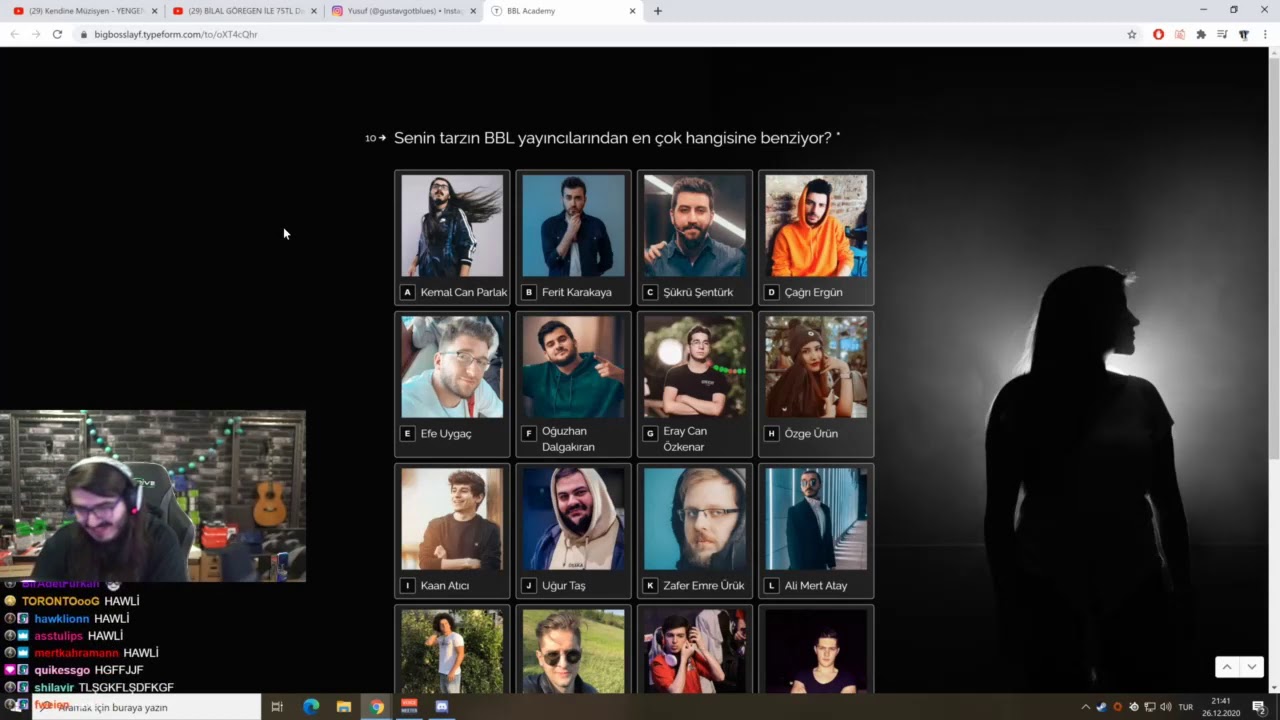The height and width of the screenshot is (720, 1280).
Task: Close the Kendine Müzisyen YouTube tab
Action: tap(154, 11)
